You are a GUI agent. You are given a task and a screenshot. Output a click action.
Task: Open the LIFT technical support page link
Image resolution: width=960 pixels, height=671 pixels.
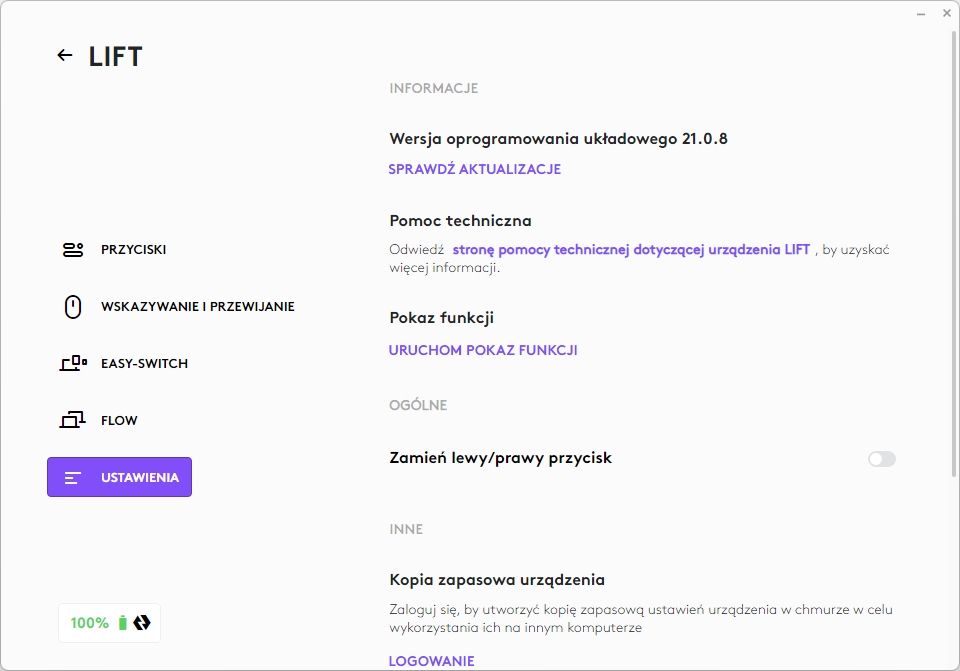point(631,249)
